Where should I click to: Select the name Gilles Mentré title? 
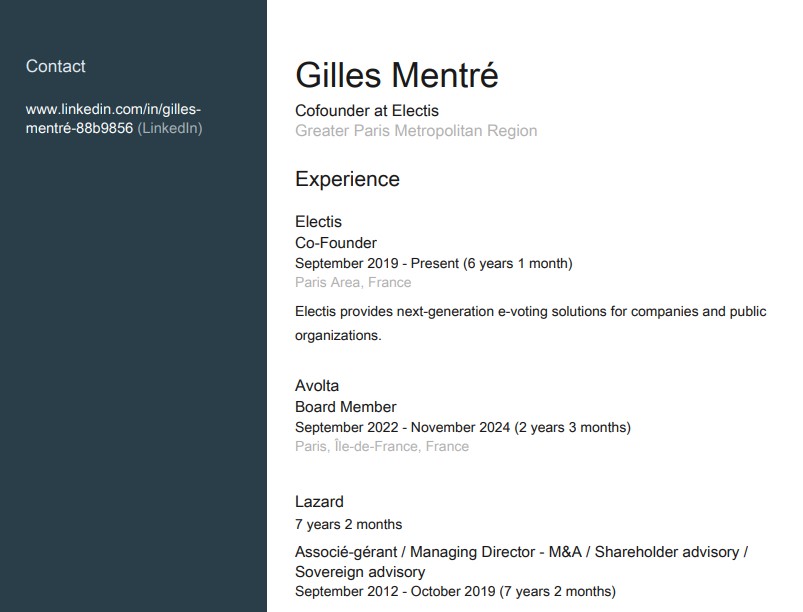tap(396, 75)
